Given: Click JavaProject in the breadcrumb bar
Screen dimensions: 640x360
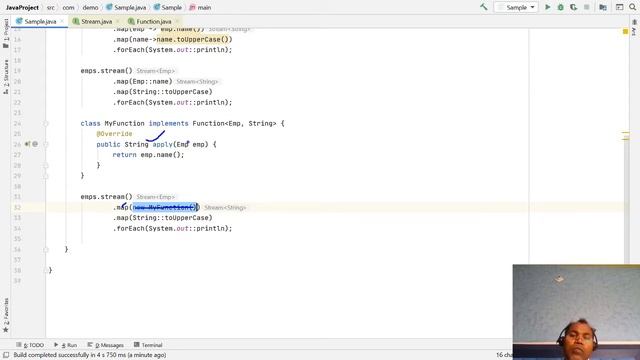Looking at the screenshot, I should pyautogui.click(x=22, y=7).
